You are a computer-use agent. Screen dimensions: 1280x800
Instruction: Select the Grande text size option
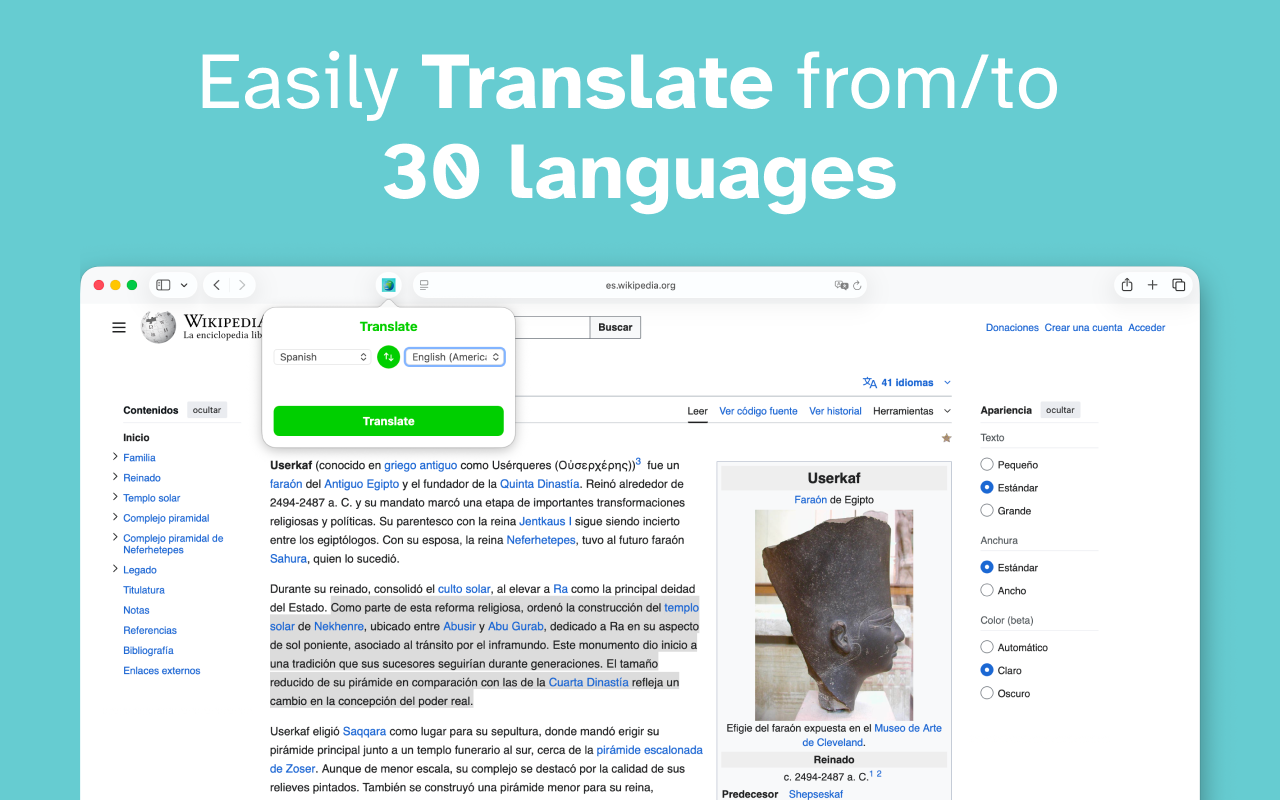tap(987, 510)
